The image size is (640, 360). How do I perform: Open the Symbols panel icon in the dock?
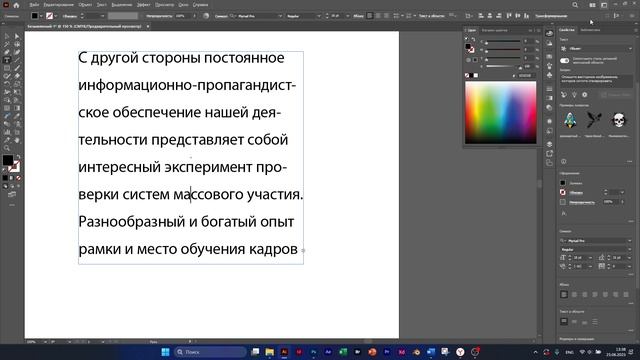coord(549,75)
